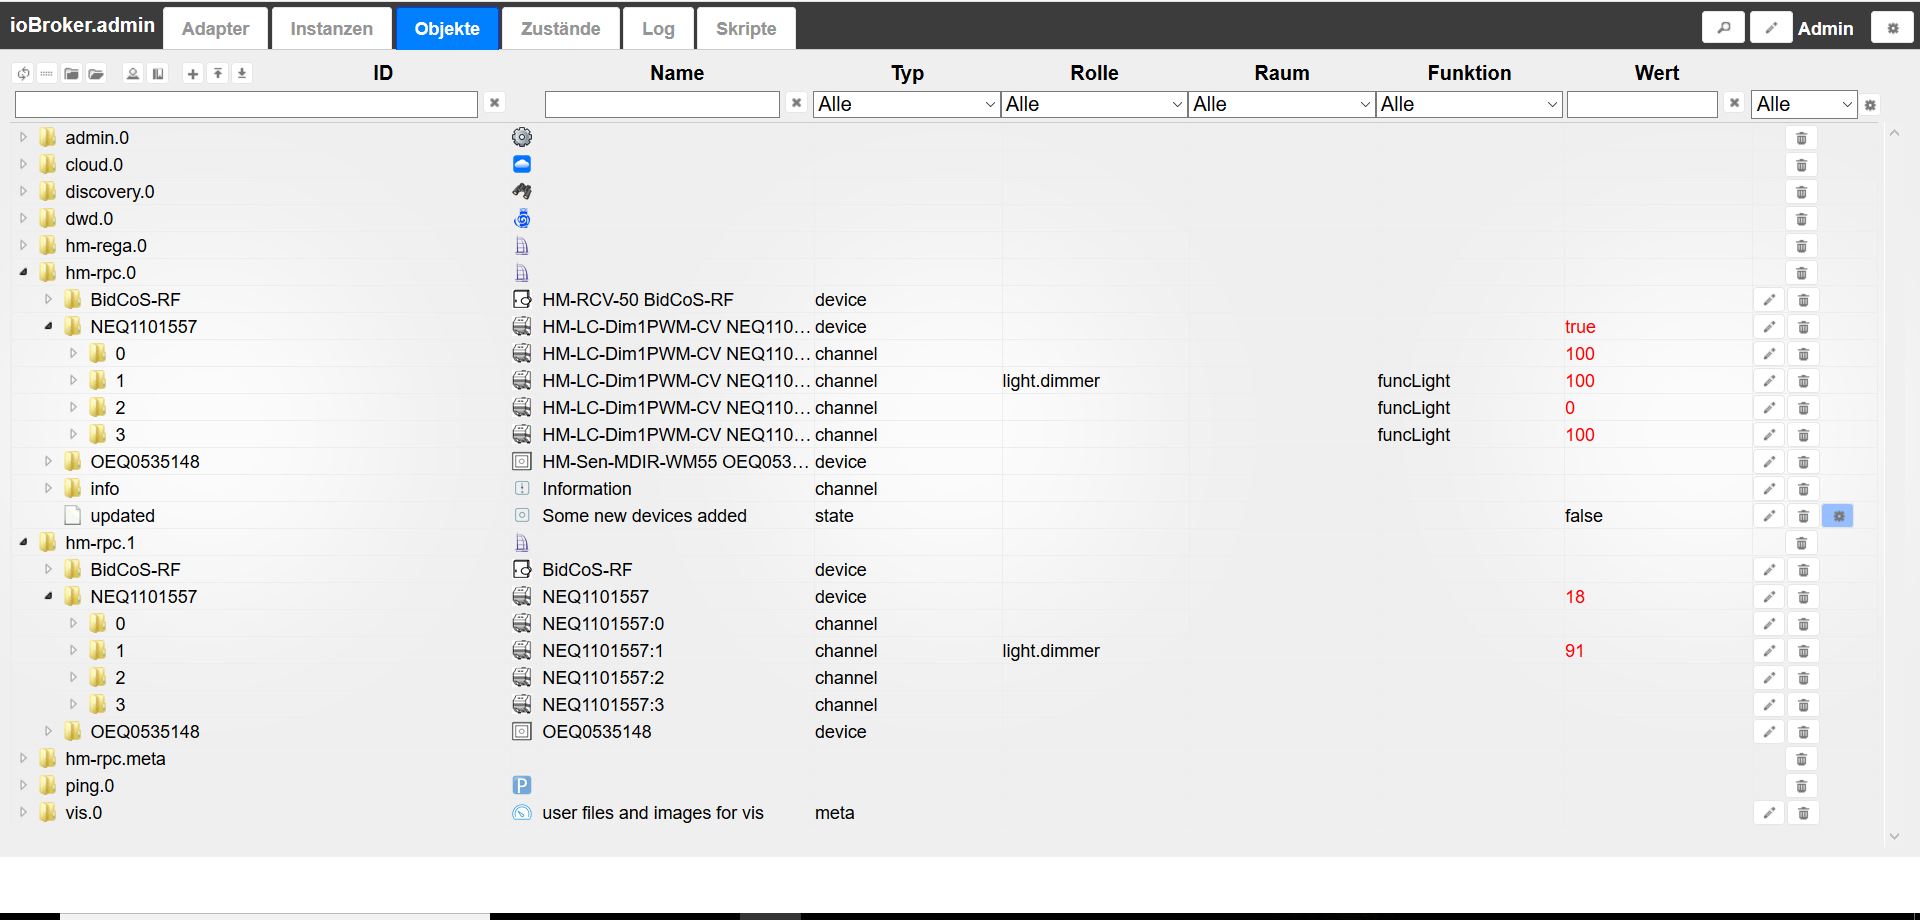Click 'Some new devices added' name text

coord(644,516)
